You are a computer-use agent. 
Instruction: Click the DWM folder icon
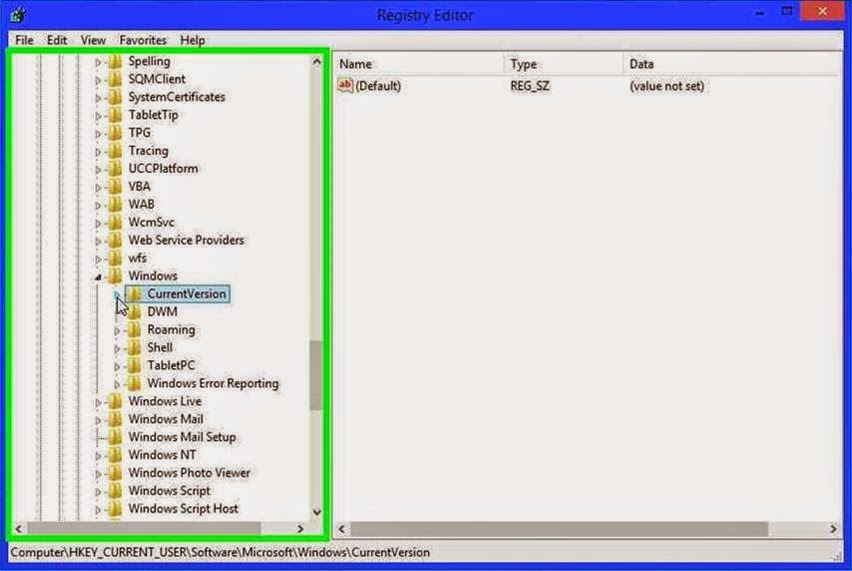(x=134, y=312)
